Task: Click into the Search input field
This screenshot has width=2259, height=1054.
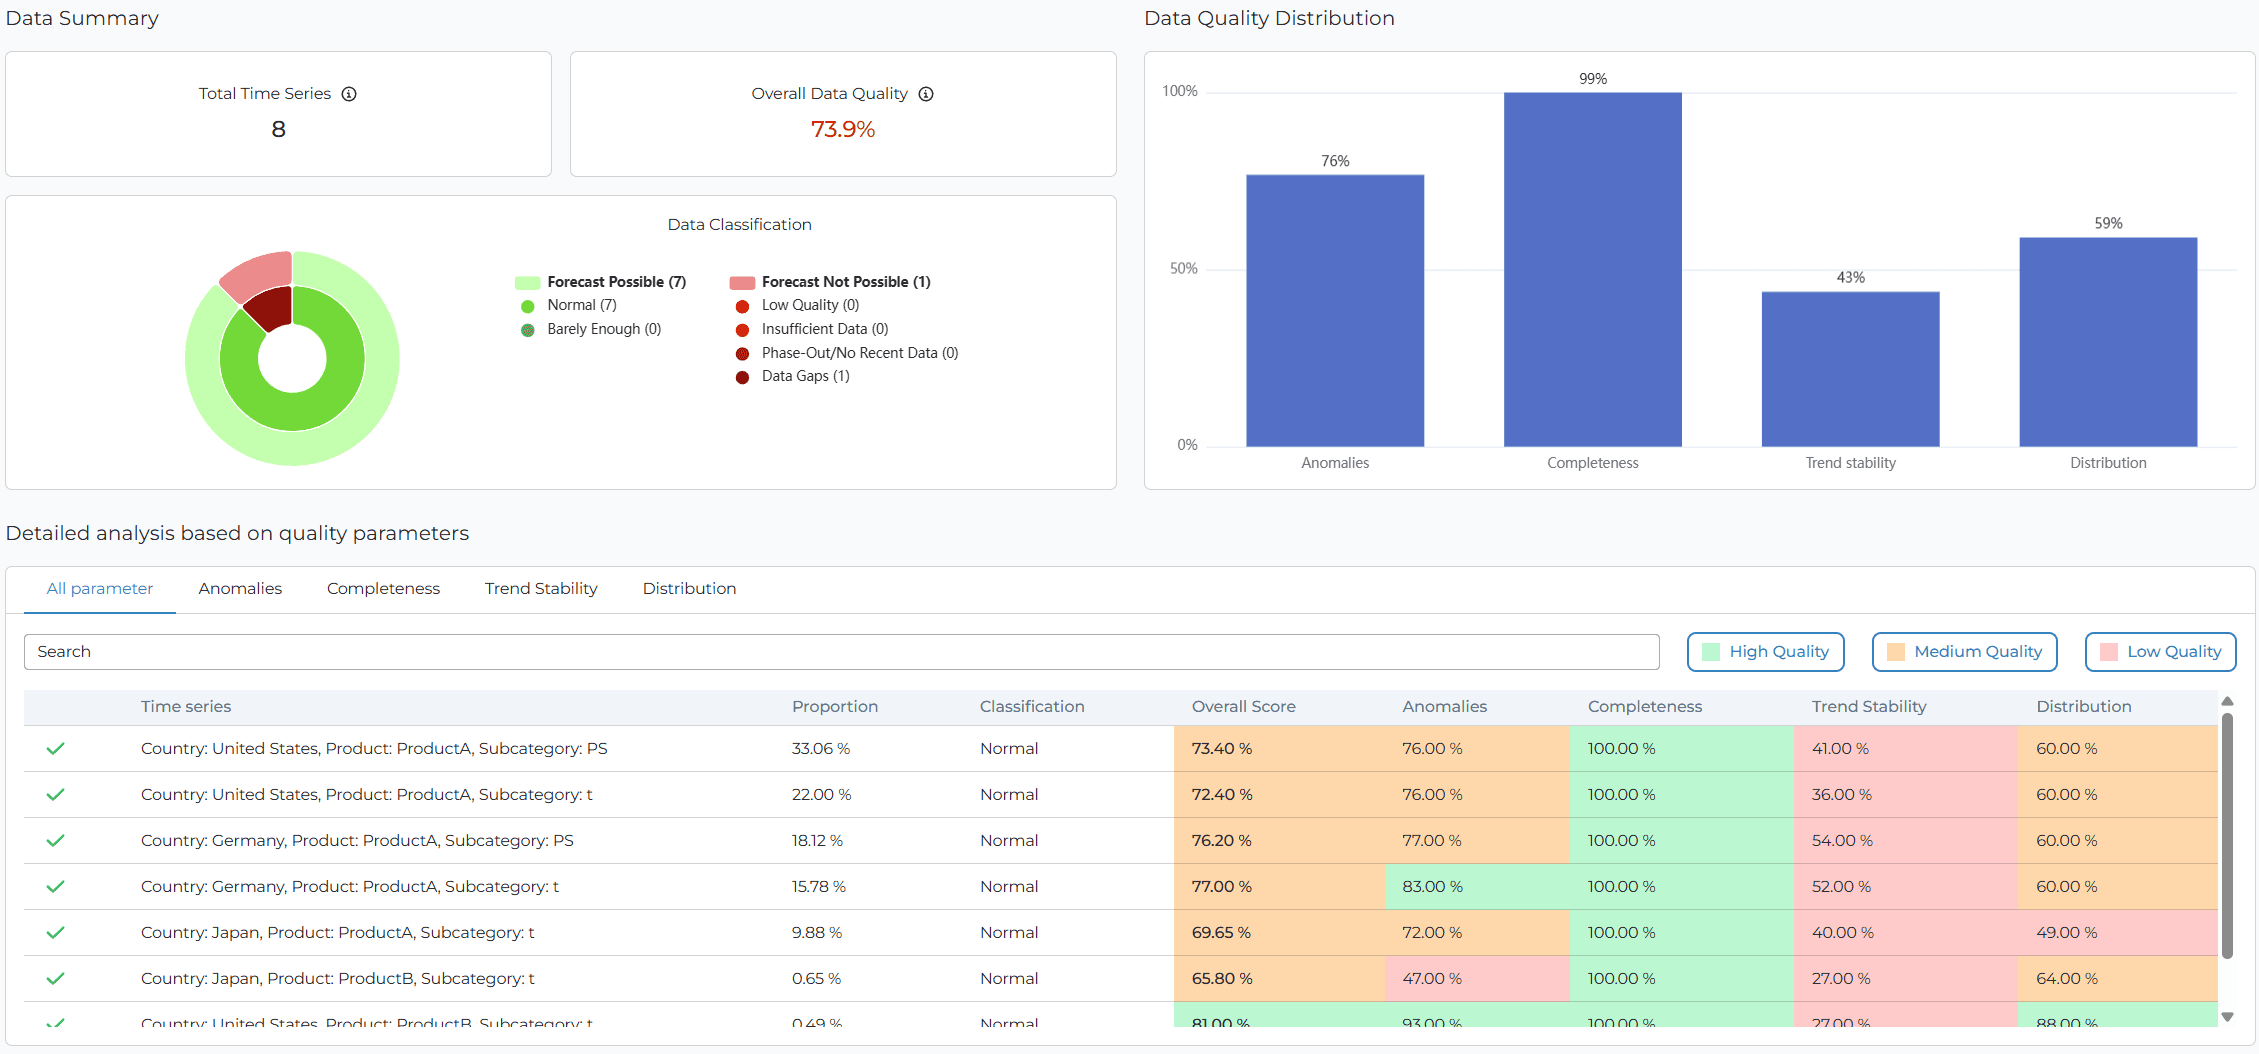Action: 840,652
